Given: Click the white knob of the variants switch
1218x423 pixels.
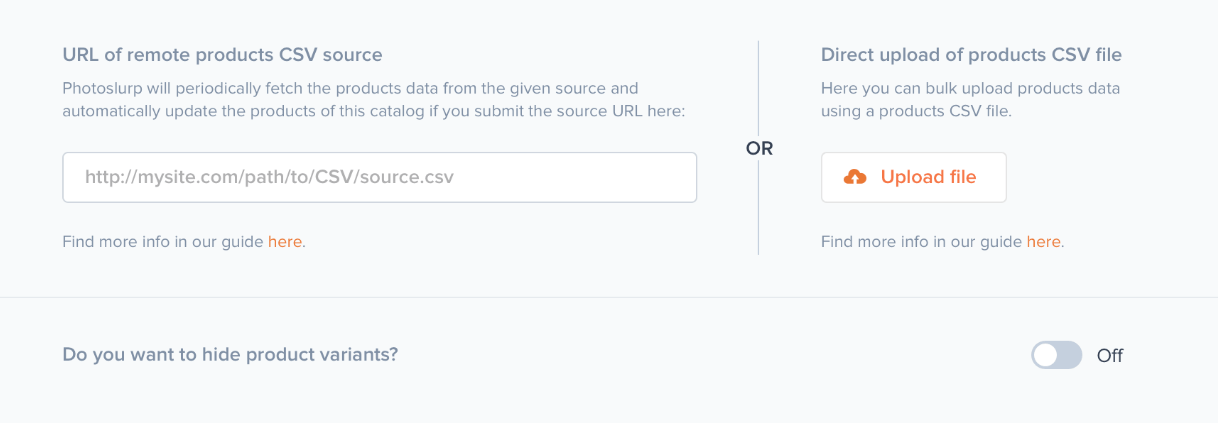Looking at the screenshot, I should coord(1046,355).
